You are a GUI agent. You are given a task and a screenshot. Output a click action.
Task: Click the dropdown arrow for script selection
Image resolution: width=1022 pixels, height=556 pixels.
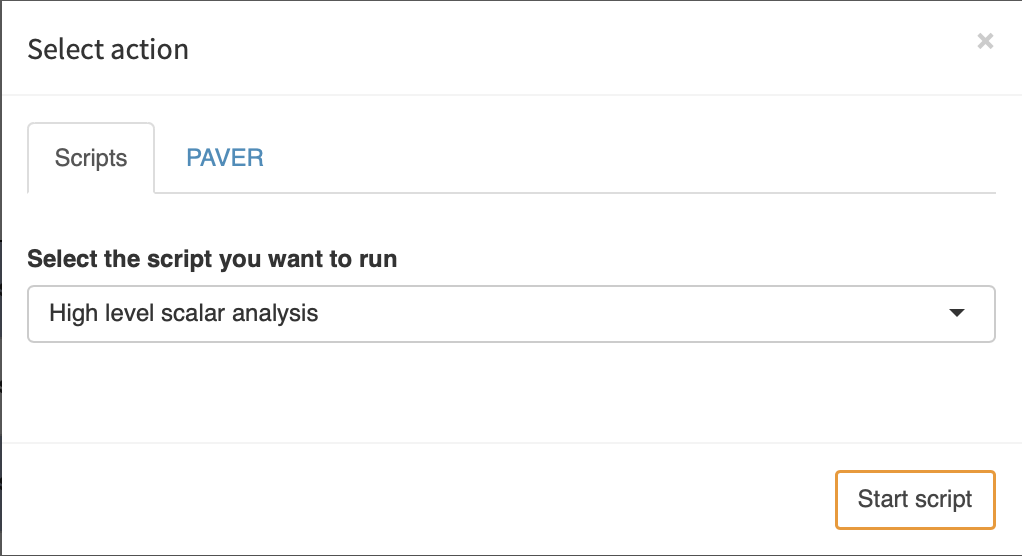(956, 314)
